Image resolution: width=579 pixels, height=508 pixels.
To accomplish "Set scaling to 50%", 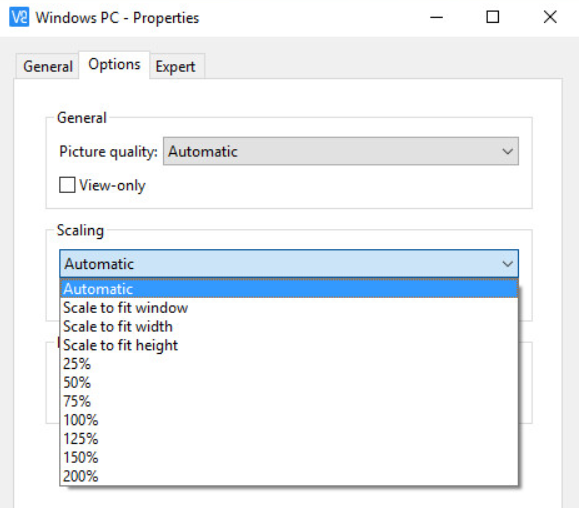I will tap(289, 382).
